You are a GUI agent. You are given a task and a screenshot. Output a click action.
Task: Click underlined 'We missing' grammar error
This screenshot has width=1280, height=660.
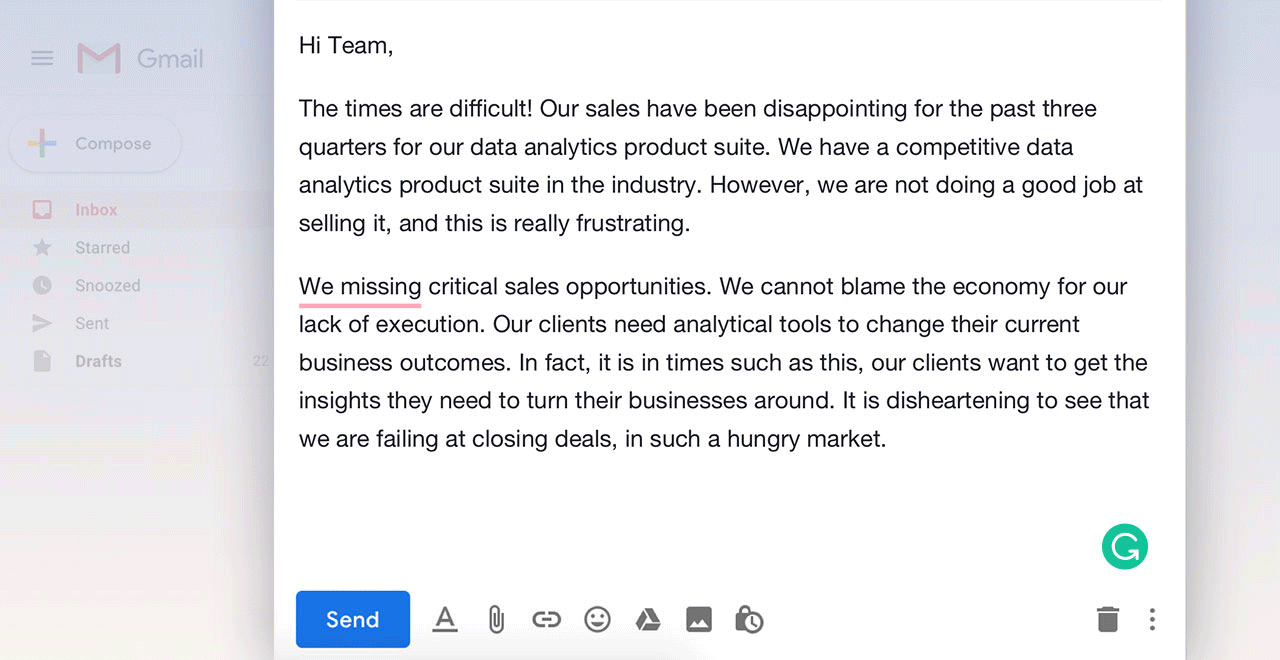pyautogui.click(x=360, y=287)
